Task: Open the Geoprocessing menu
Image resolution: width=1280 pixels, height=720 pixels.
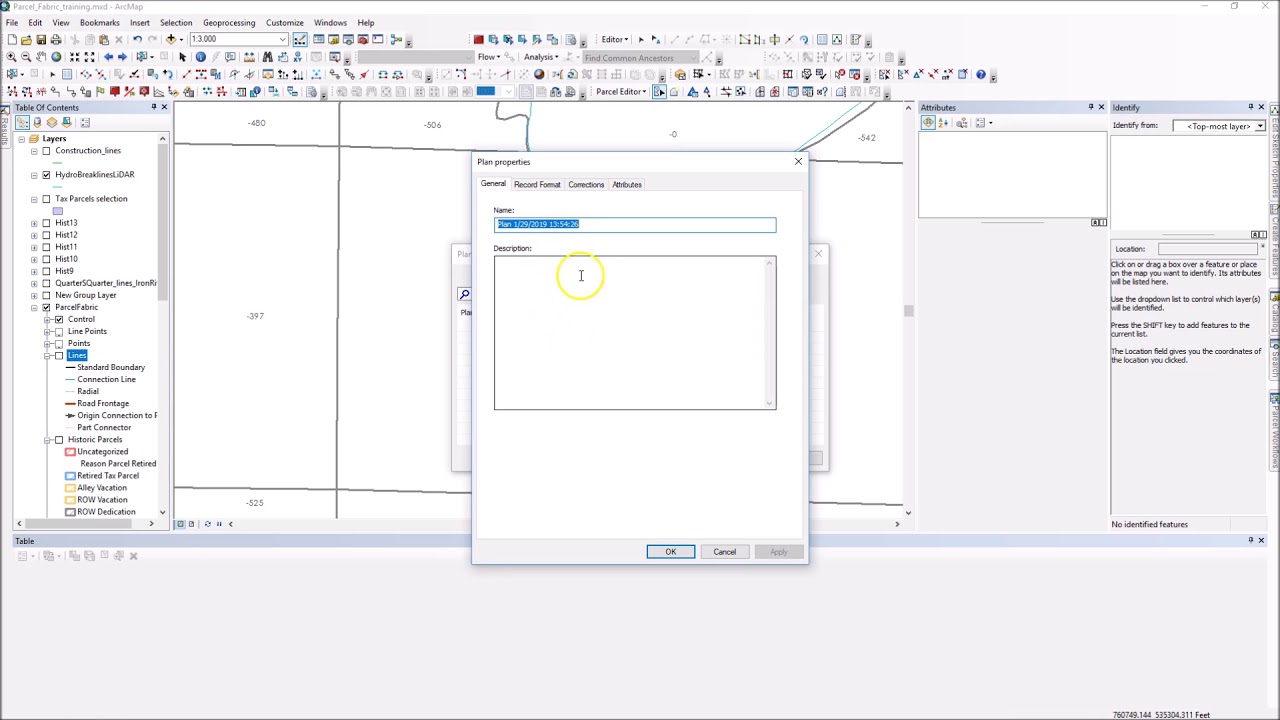Action: click(229, 22)
